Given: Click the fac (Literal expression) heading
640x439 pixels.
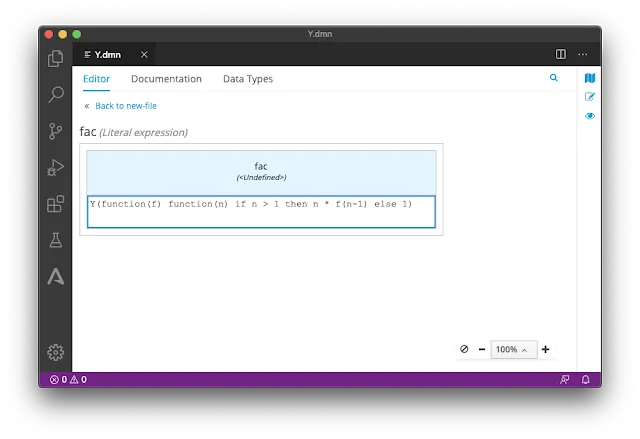Looking at the screenshot, I should 133,132.
